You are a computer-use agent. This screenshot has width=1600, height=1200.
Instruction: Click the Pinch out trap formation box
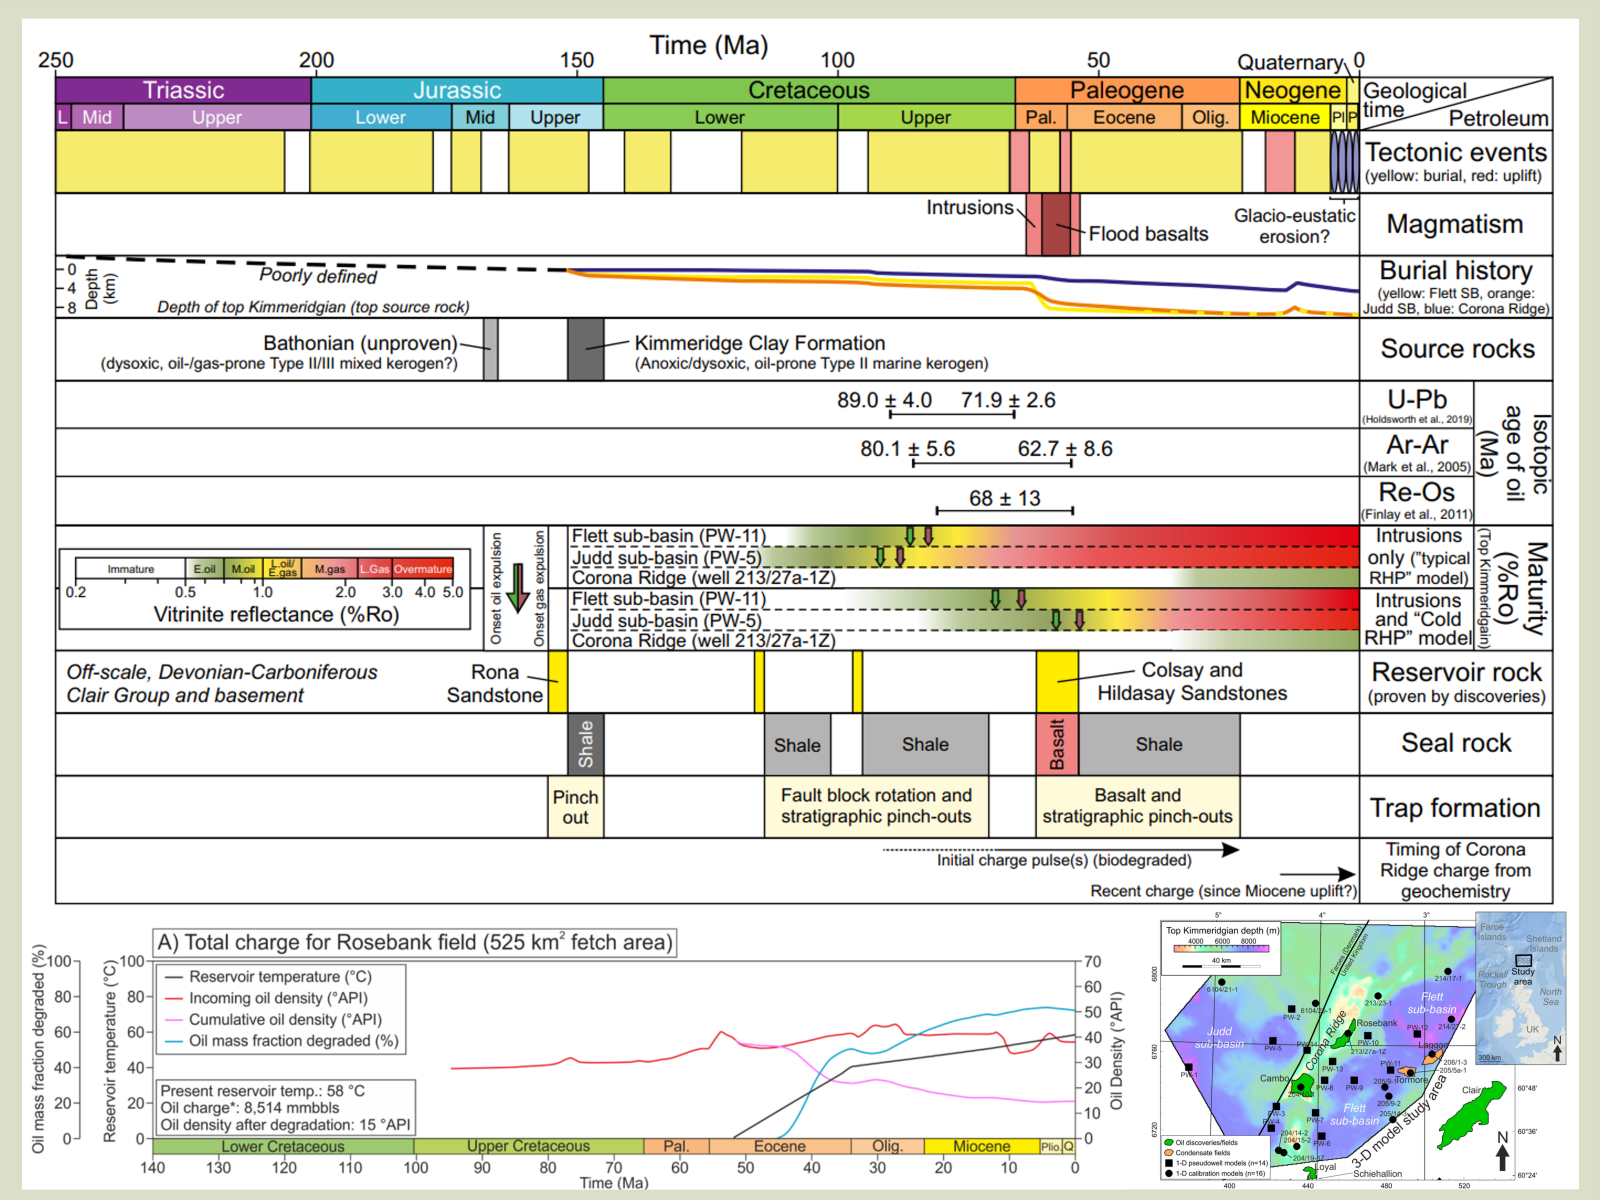[575, 806]
